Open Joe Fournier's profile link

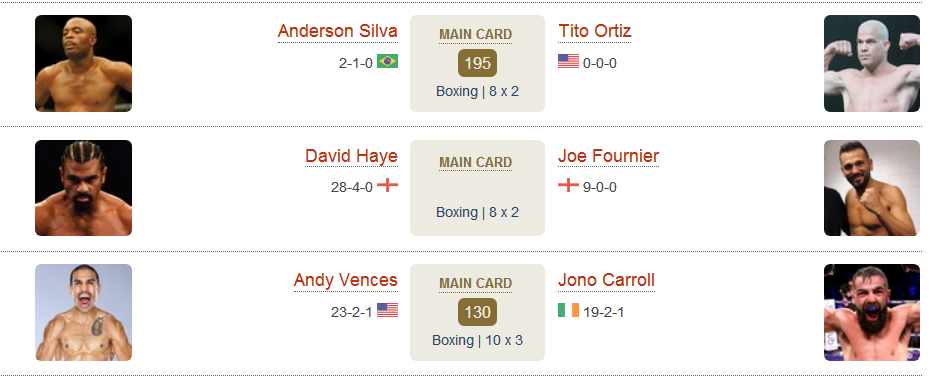point(609,156)
